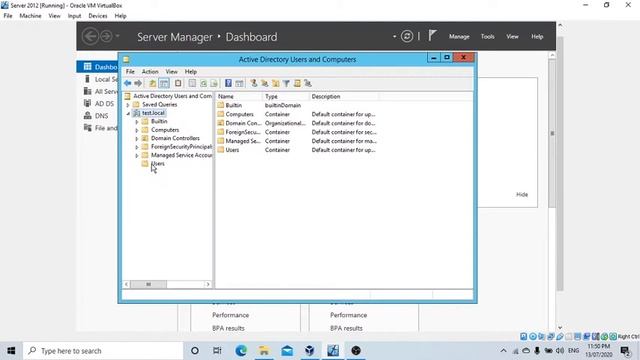Create a new user via toolbar icon
This screenshot has width=640, height=360.
click(254, 83)
